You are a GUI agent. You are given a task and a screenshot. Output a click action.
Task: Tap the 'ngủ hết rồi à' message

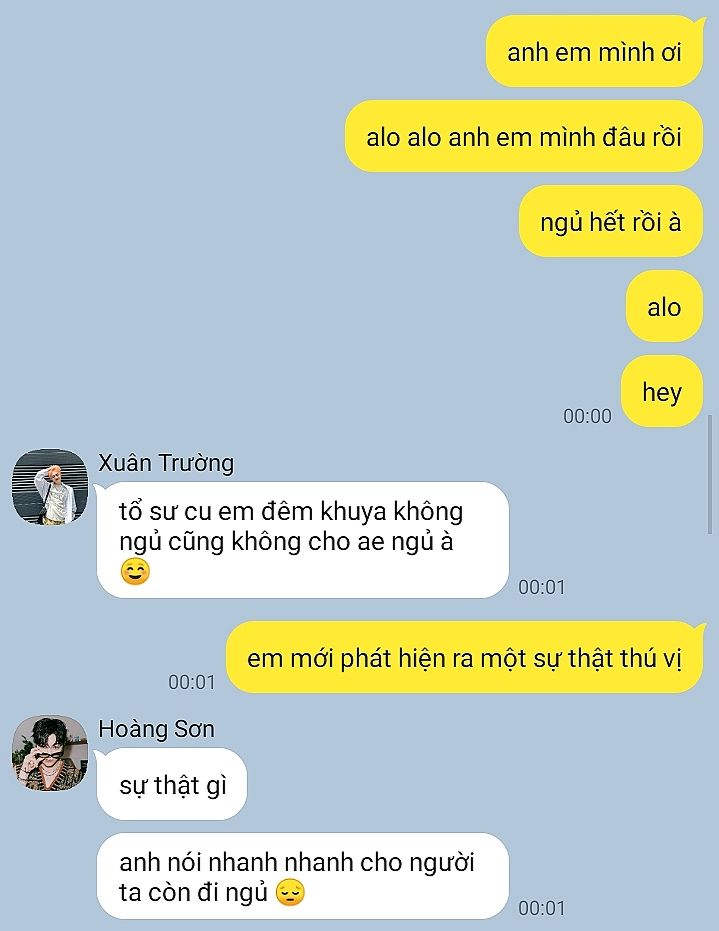(x=610, y=221)
